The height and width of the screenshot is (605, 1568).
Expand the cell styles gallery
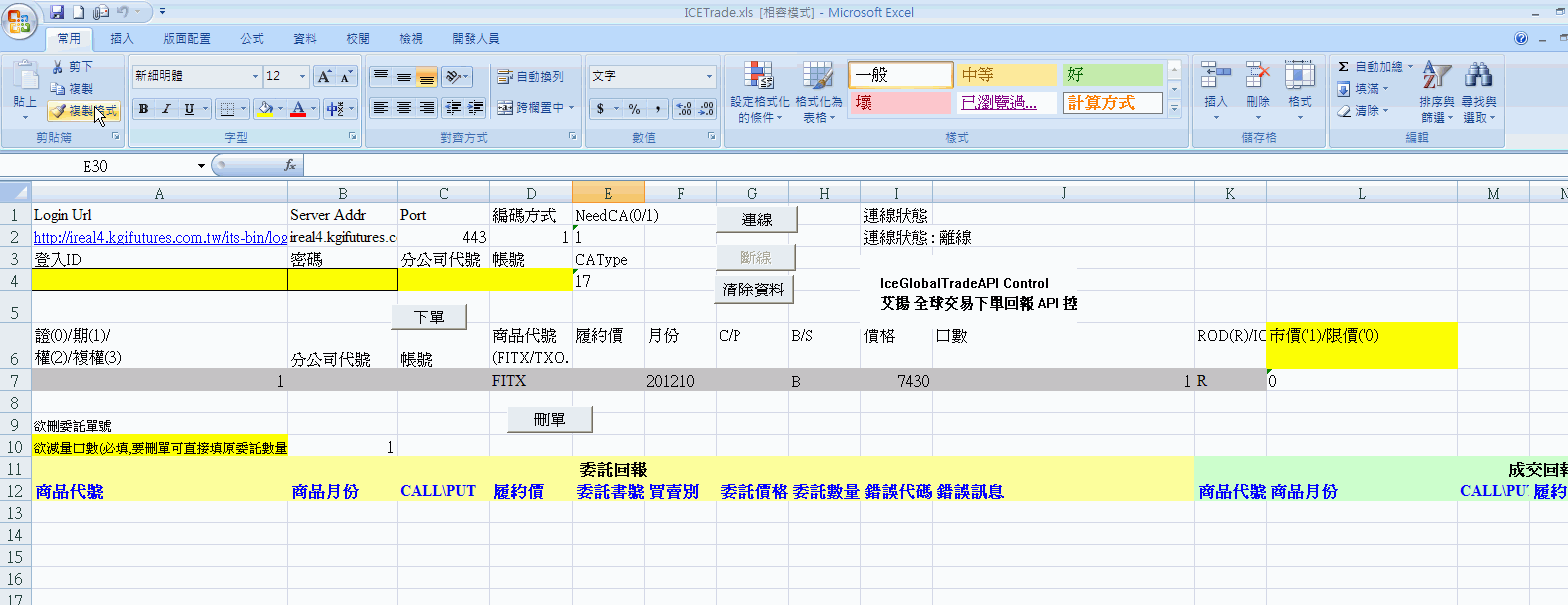[1175, 108]
